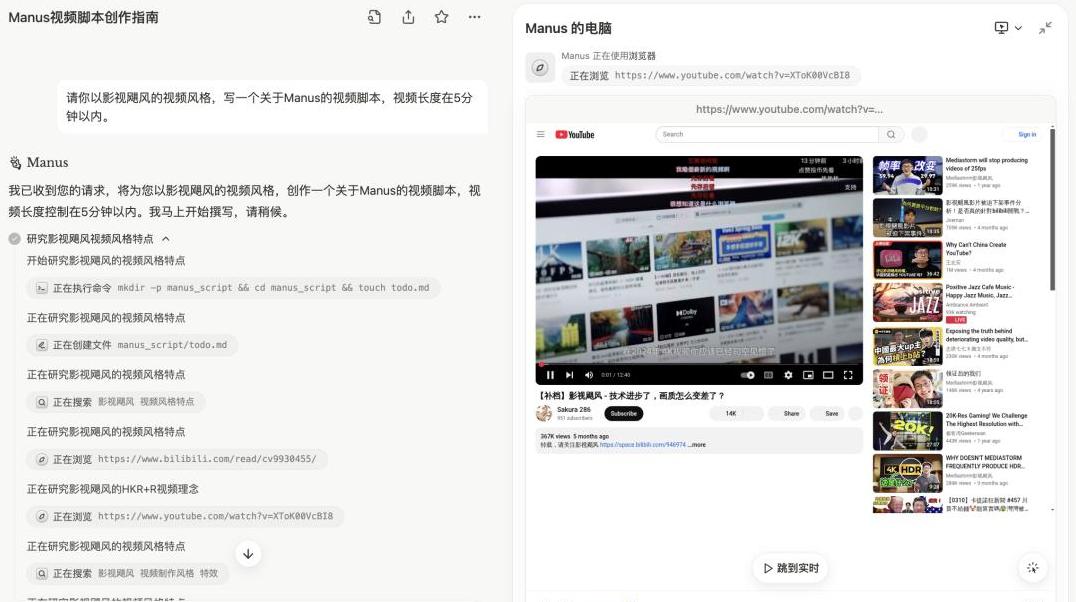Collapse the 研究影视飓风视频风格特点 step
Viewport: 1076px width, 602px height.
pyautogui.click(x=165, y=239)
